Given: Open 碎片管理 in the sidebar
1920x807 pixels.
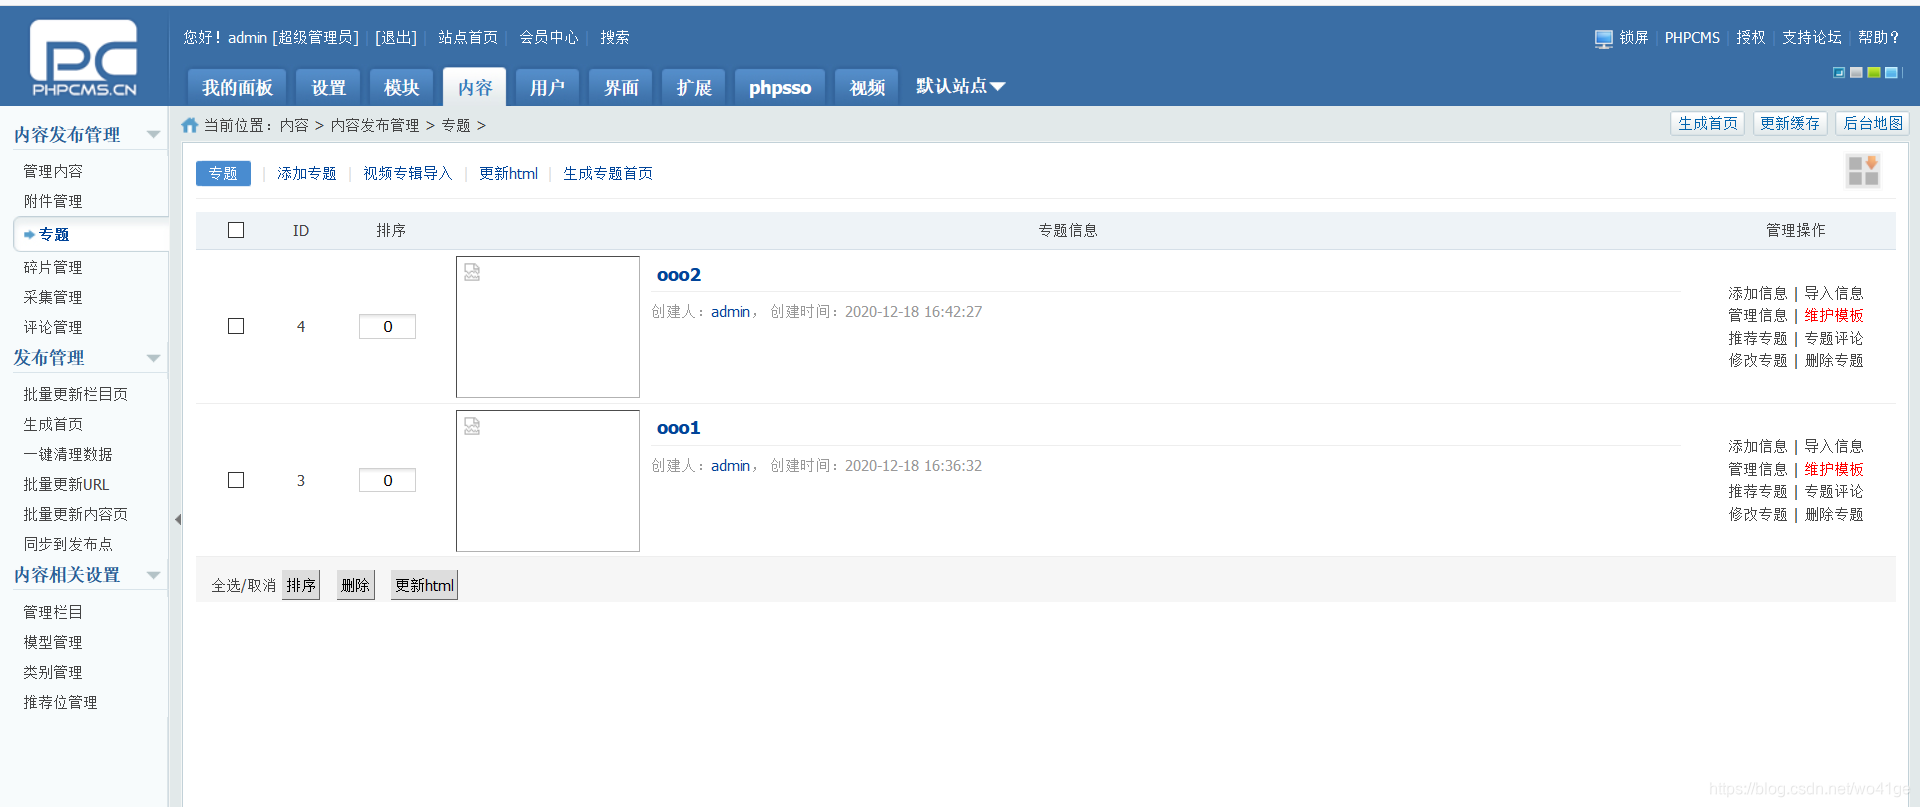Looking at the screenshot, I should coord(53,267).
